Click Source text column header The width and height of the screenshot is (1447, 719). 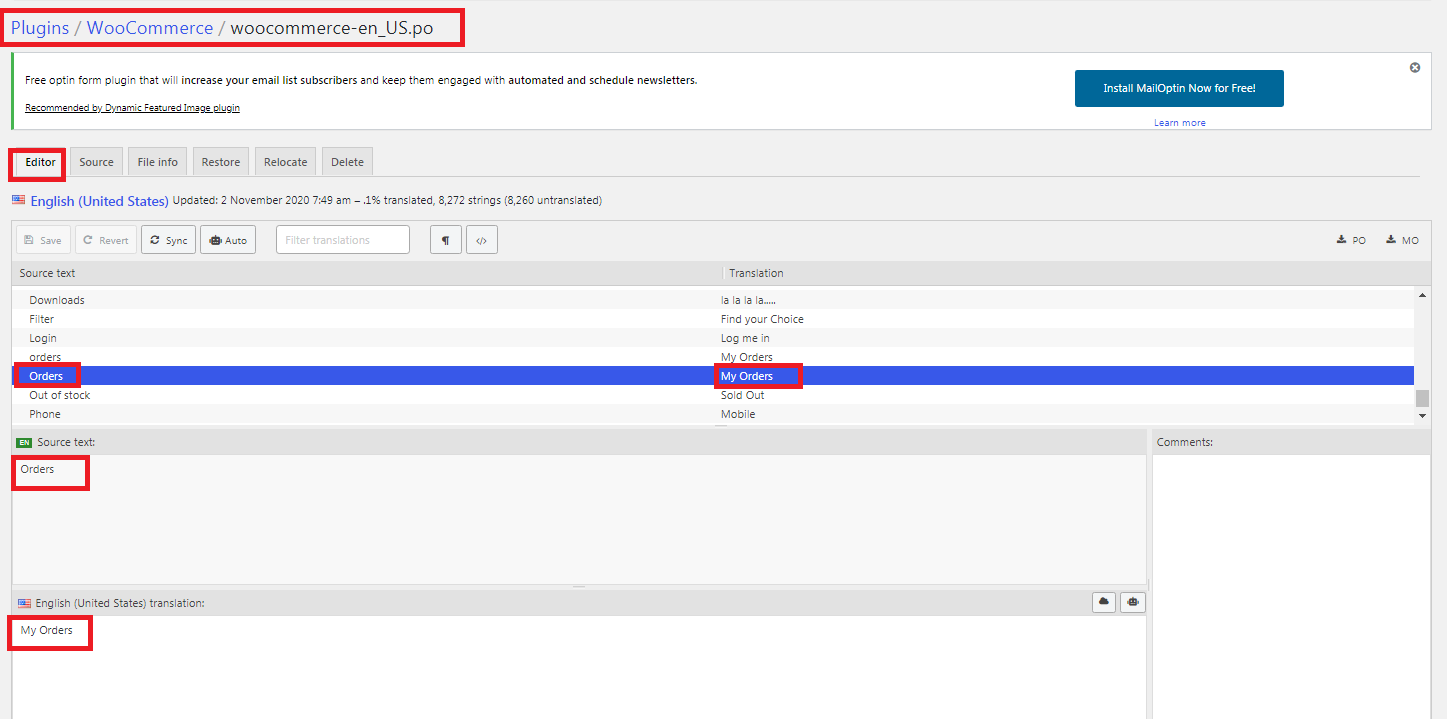click(x=367, y=273)
